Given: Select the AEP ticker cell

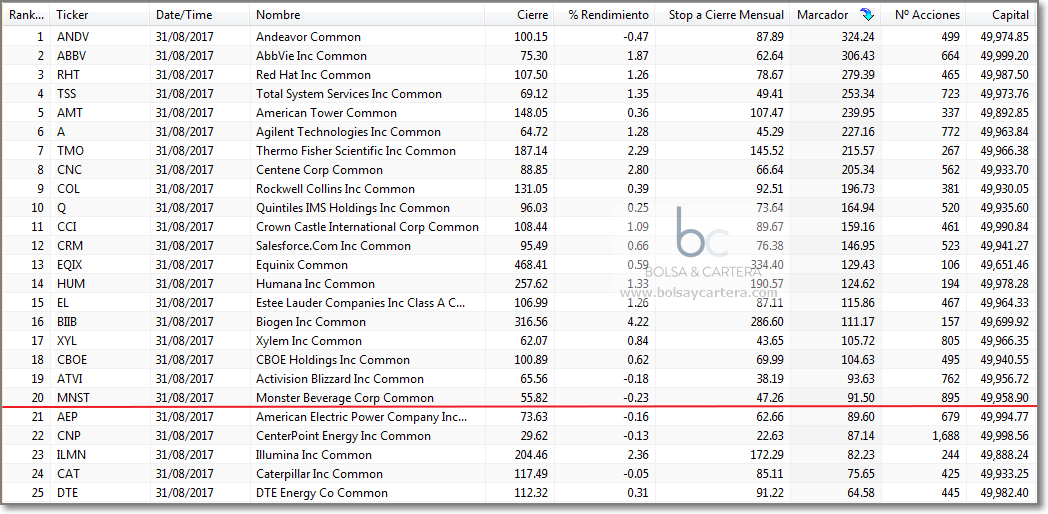Looking at the screenshot, I should click(68, 417).
